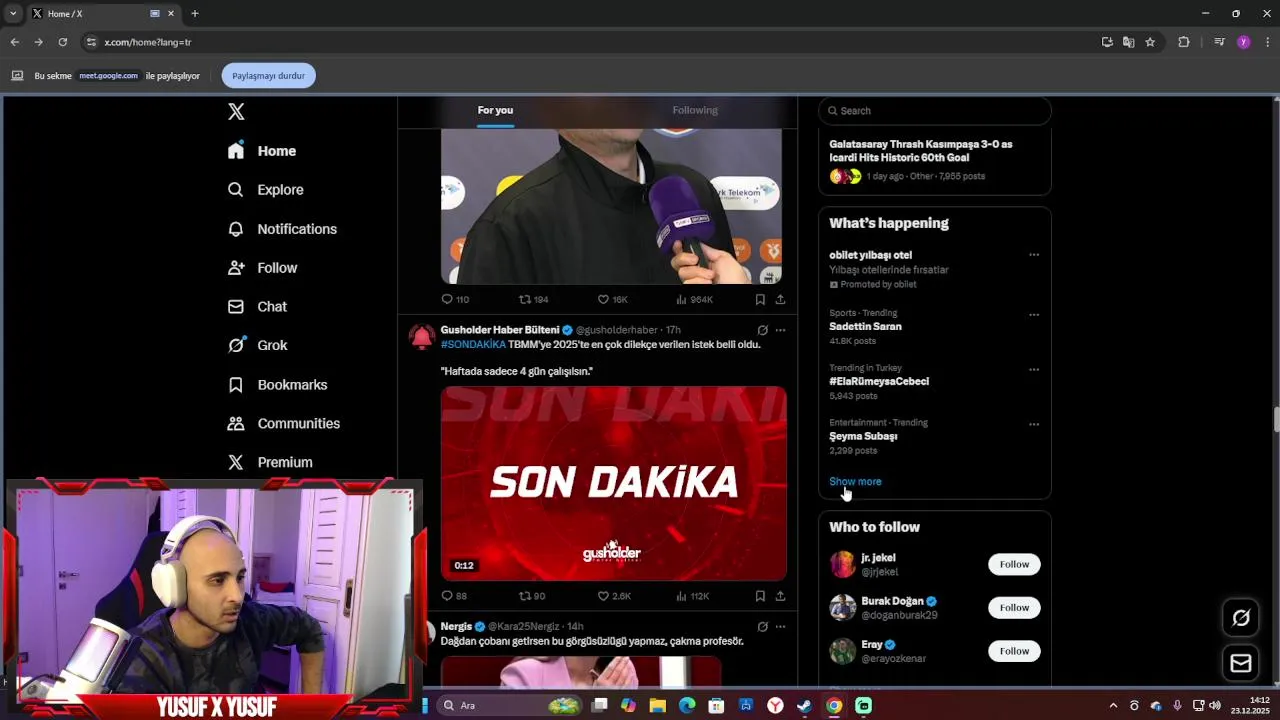
Task: Follow Burak Doğan
Action: (1014, 608)
